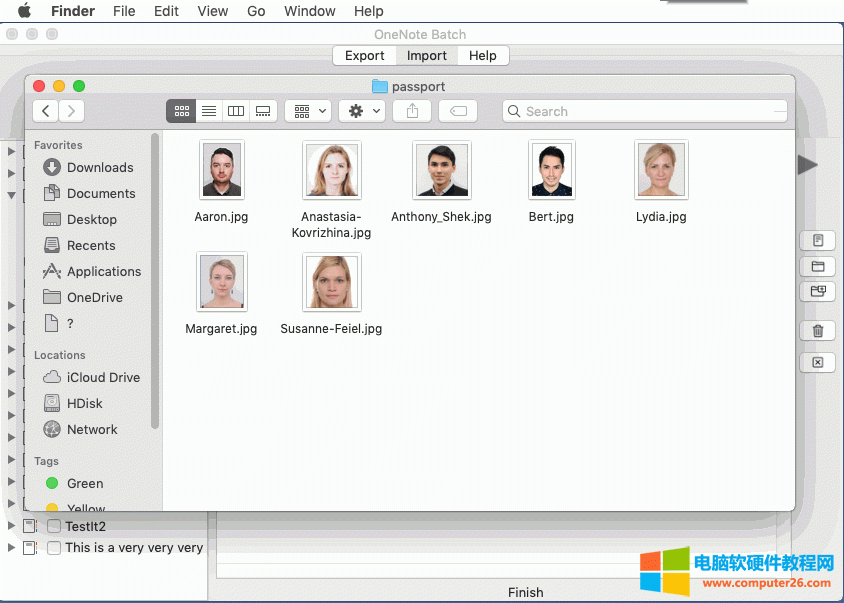Switch to icon view in the toolbar
The height and width of the screenshot is (603, 844).
tap(181, 111)
